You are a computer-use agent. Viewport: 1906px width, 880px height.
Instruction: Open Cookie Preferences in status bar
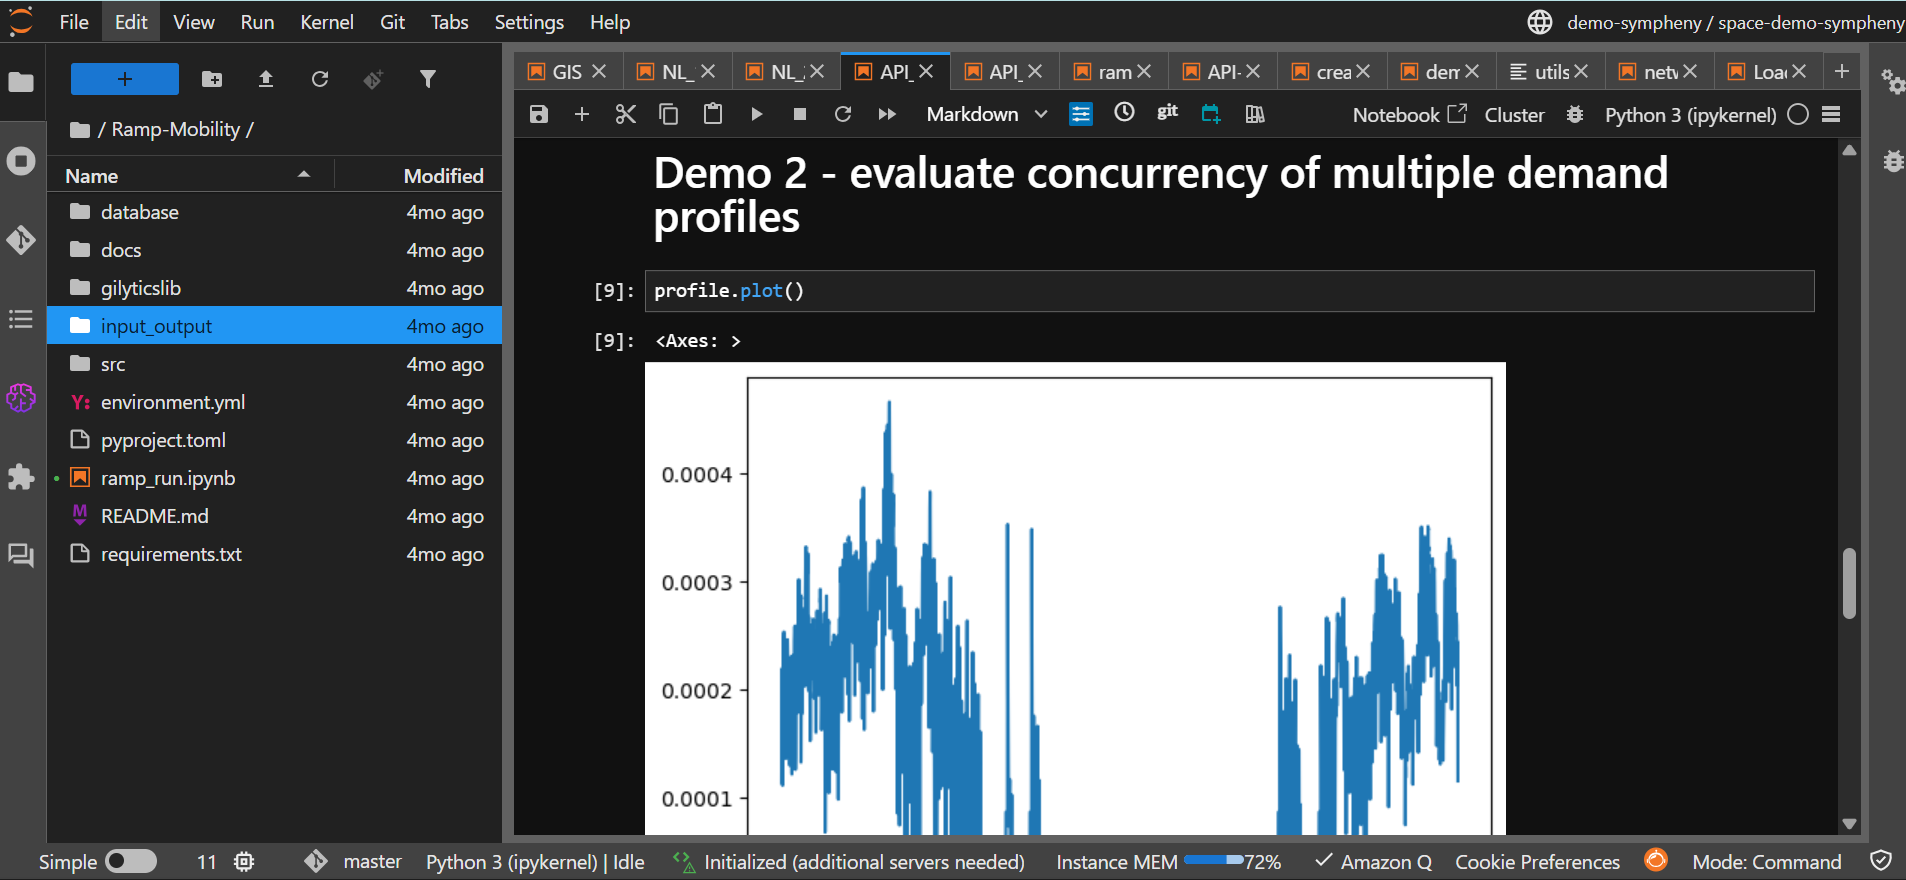(1537, 862)
